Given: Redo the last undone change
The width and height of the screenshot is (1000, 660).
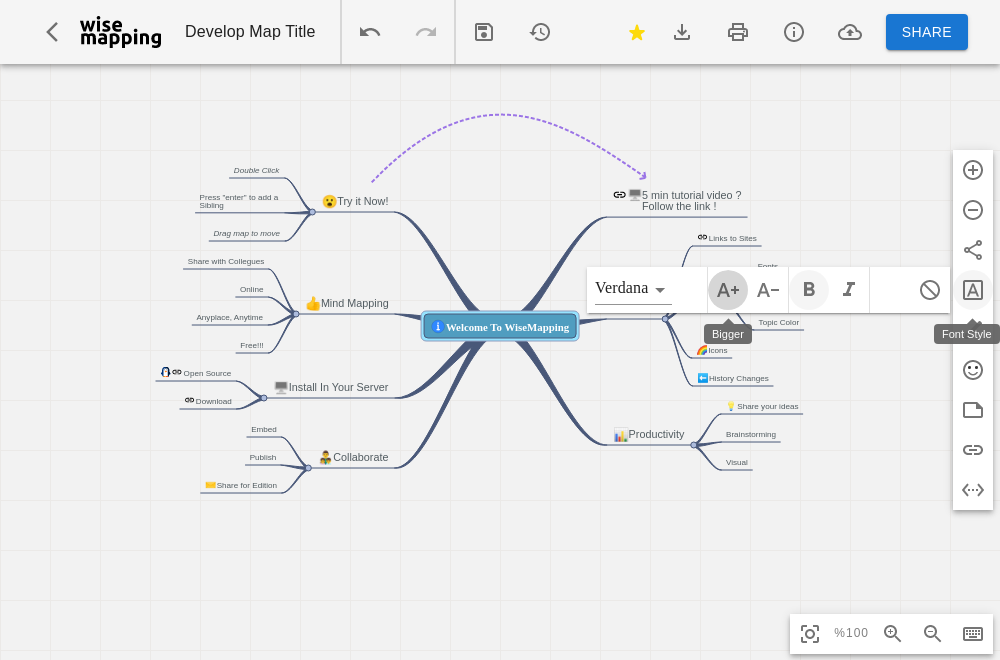Looking at the screenshot, I should coord(426,32).
